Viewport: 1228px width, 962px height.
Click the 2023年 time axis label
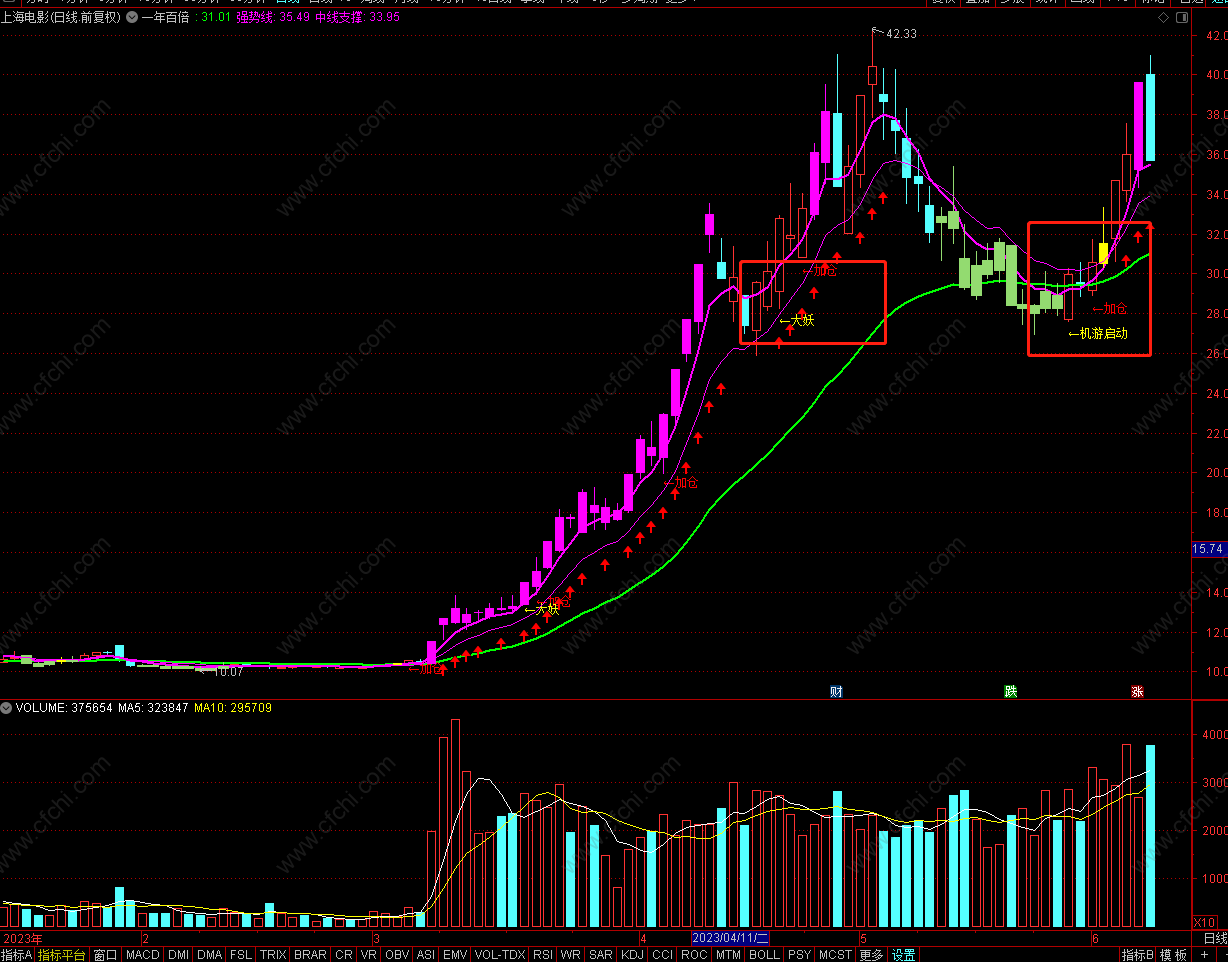tap(22, 938)
